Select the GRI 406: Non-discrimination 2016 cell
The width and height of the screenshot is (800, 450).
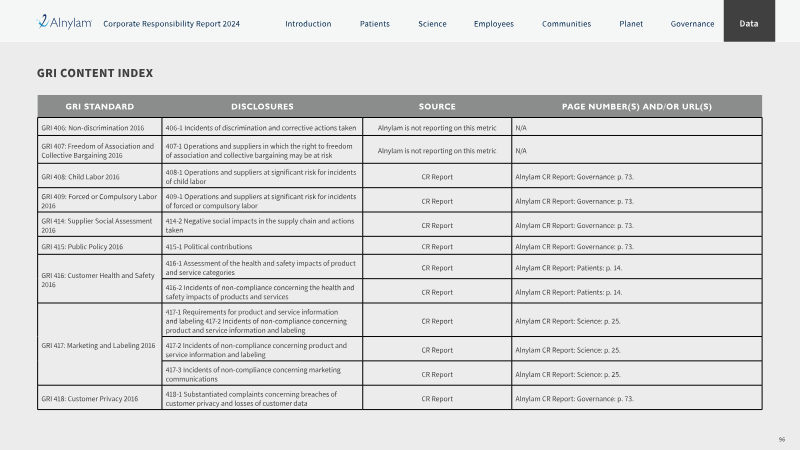point(99,127)
